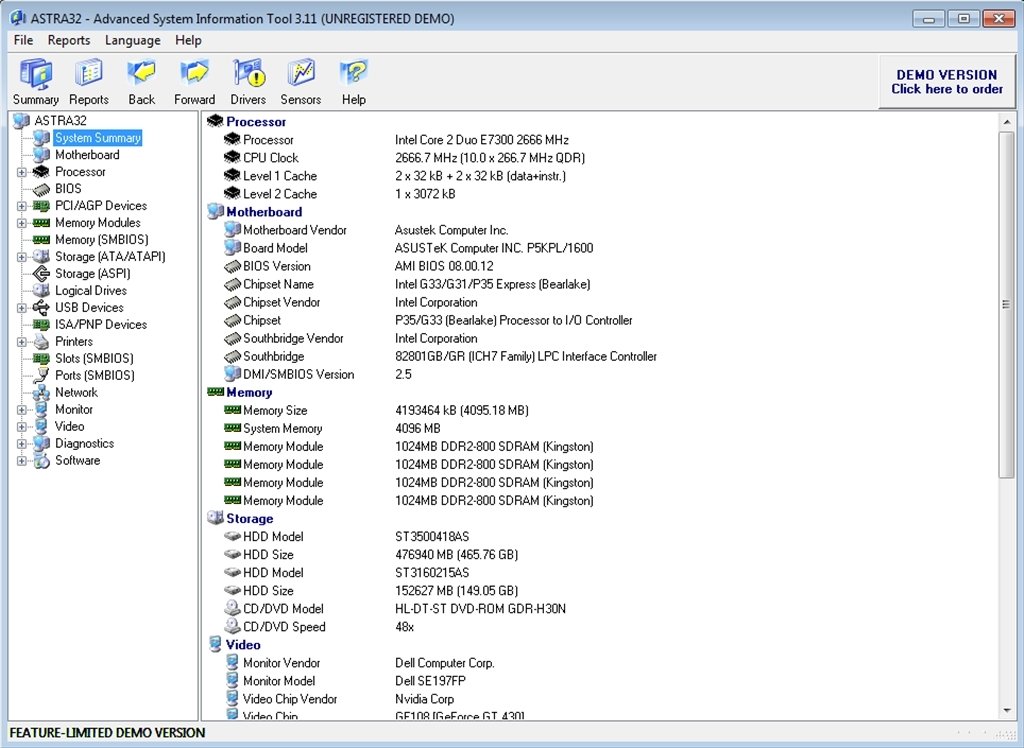This screenshot has height=748, width=1024.
Task: Click the Monitor Model Dell SE197FP value
Action: (x=430, y=681)
